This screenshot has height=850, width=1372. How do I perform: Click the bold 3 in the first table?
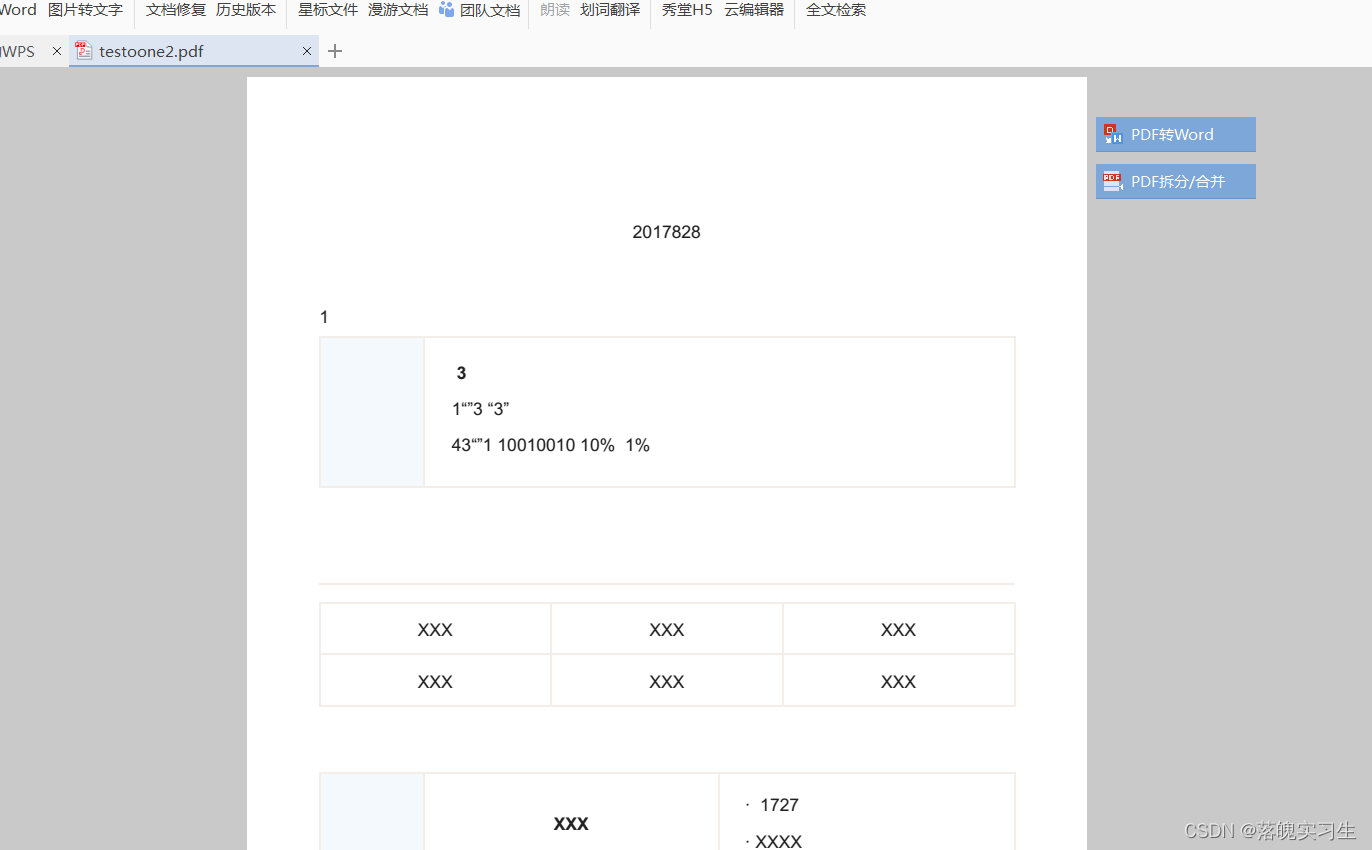coord(461,373)
